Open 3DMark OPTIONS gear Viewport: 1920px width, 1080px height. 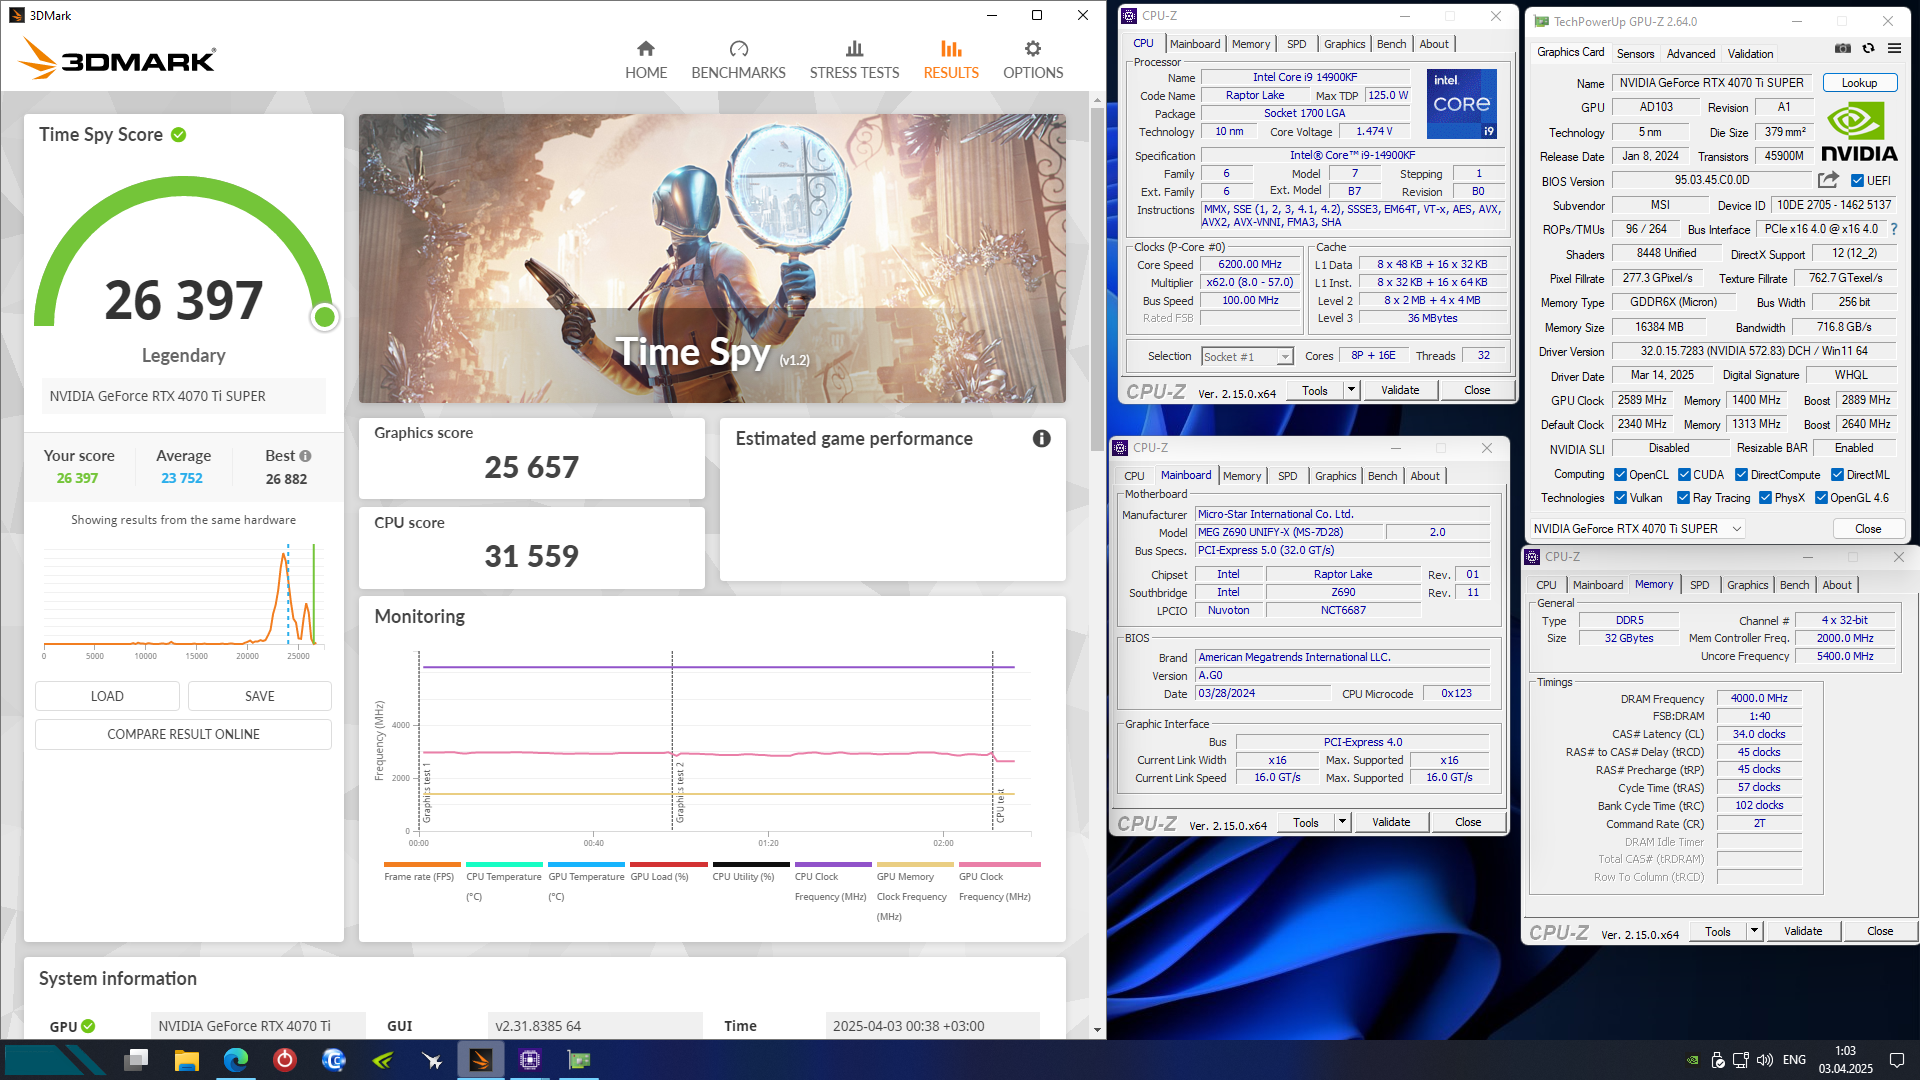click(1033, 61)
